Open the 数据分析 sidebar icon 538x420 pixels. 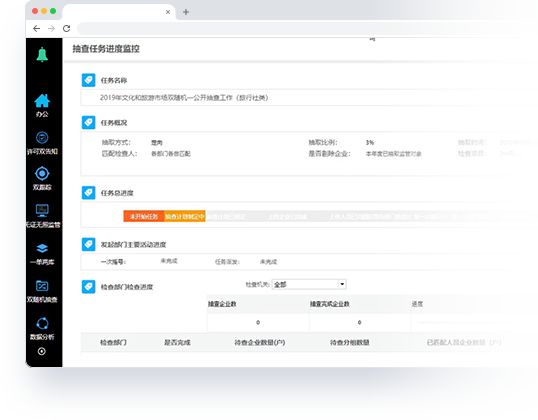(x=42, y=323)
